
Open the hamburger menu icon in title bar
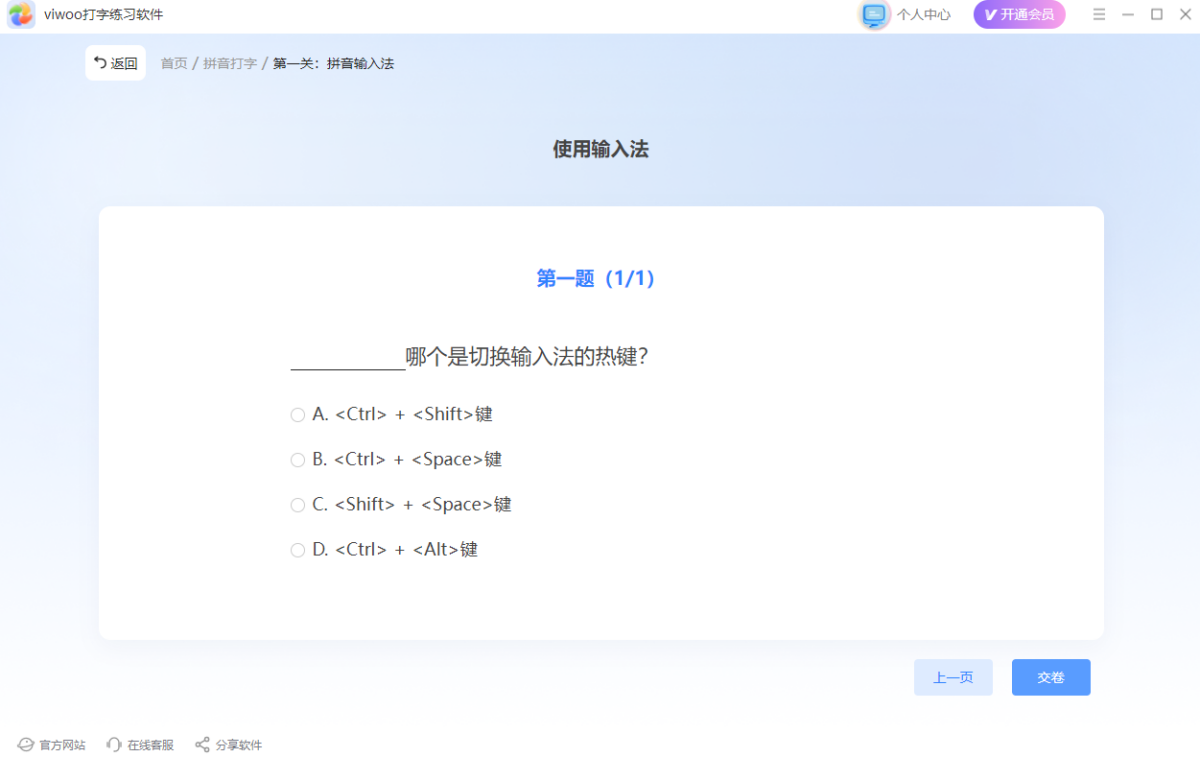1099,14
